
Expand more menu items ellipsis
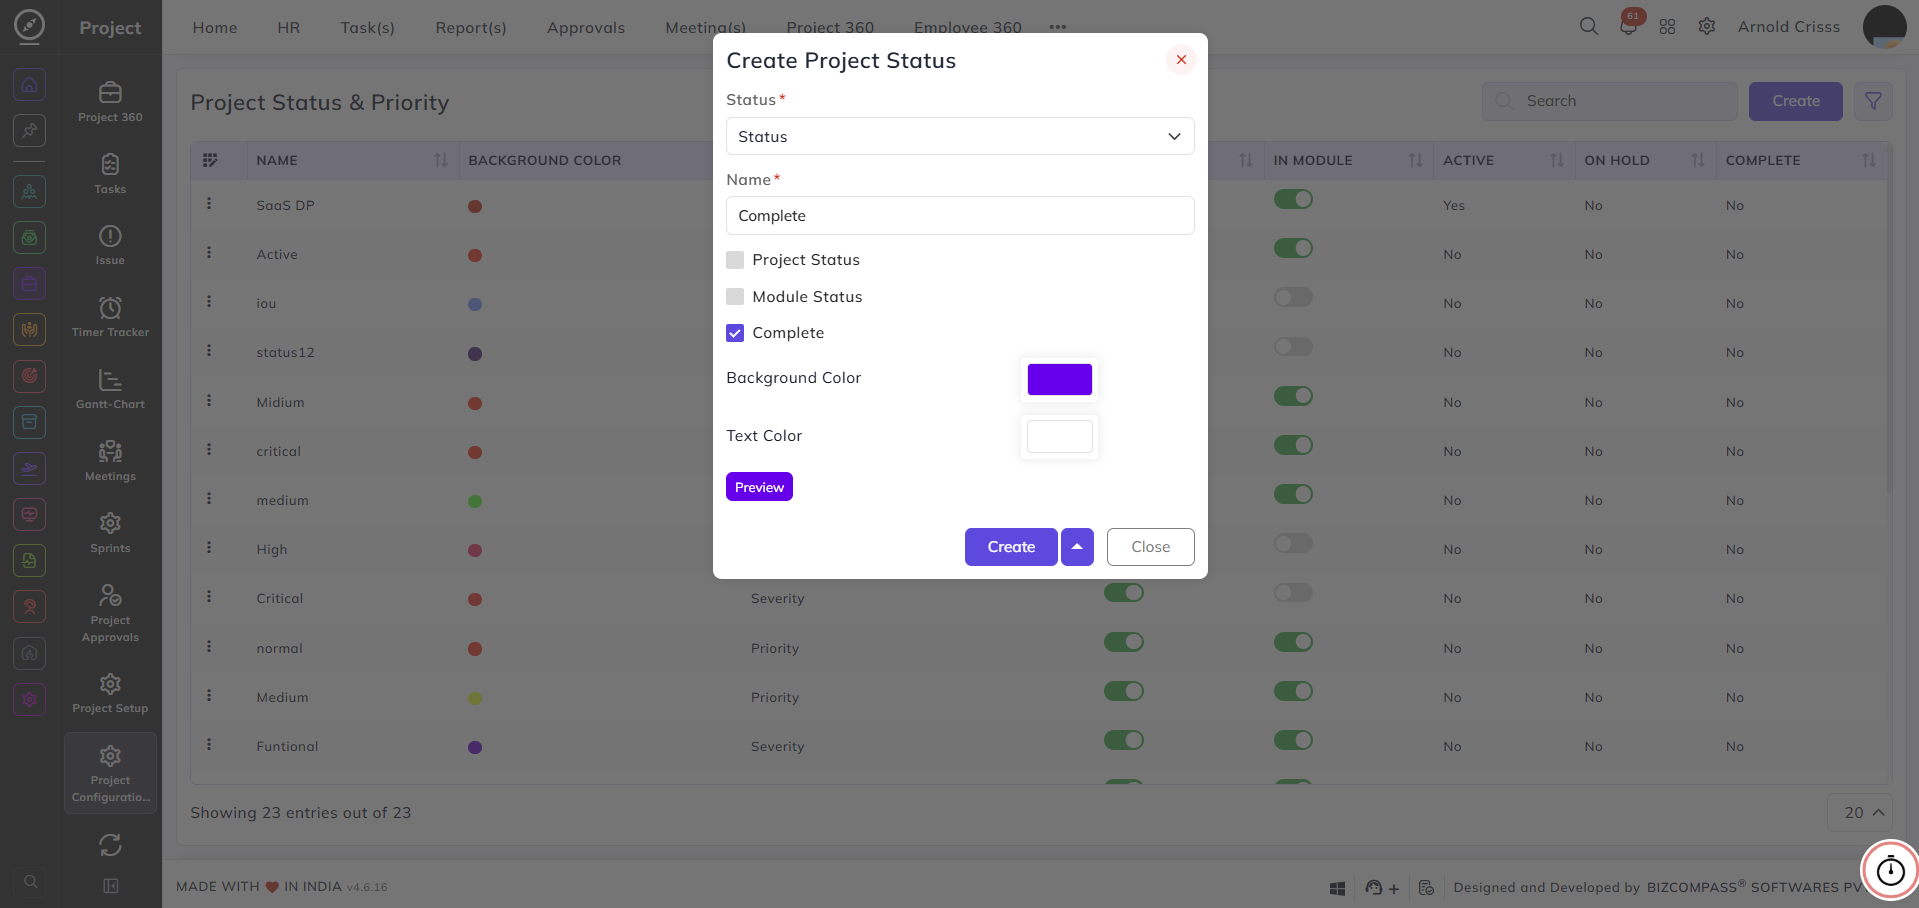click(1058, 27)
